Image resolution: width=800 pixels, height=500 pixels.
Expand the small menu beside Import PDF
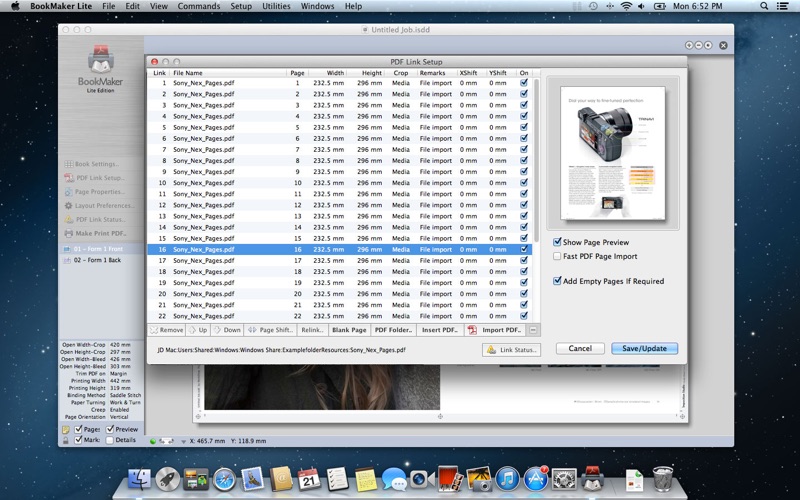(x=533, y=330)
